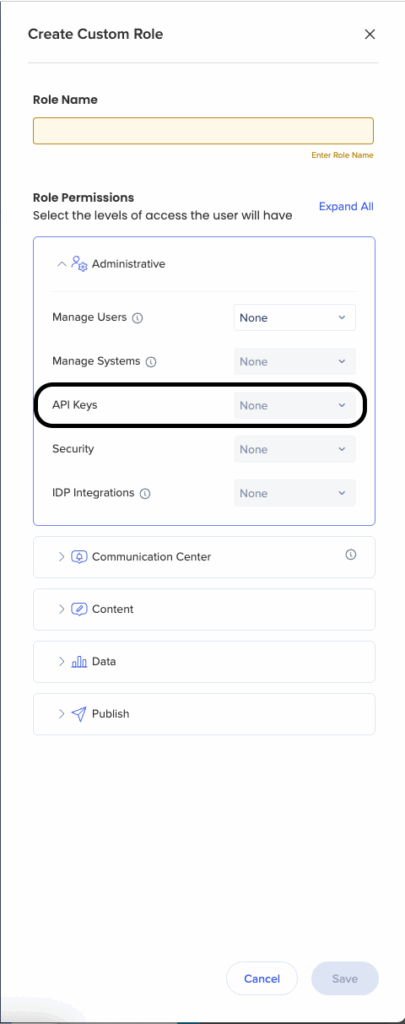Open the IDP Integrations permission dropdown
This screenshot has width=405, height=1024.
pyautogui.click(x=295, y=493)
